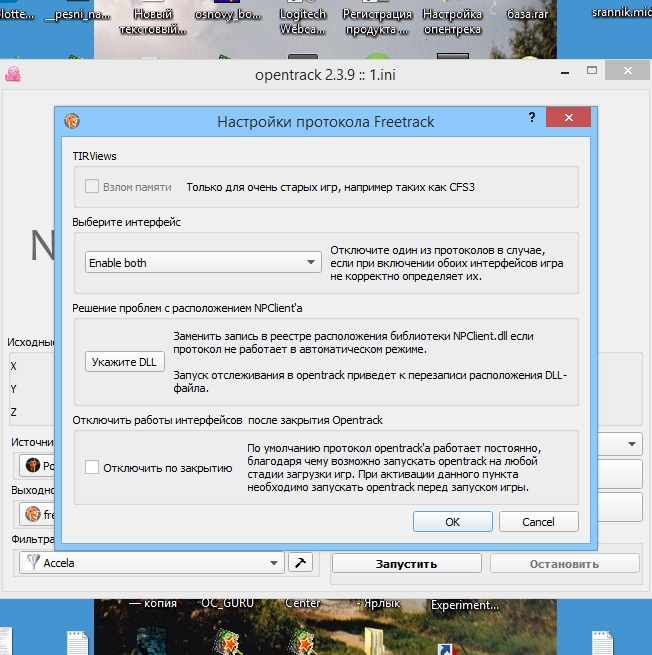Open the 'srannik.mid' desktop file

click(622, 13)
